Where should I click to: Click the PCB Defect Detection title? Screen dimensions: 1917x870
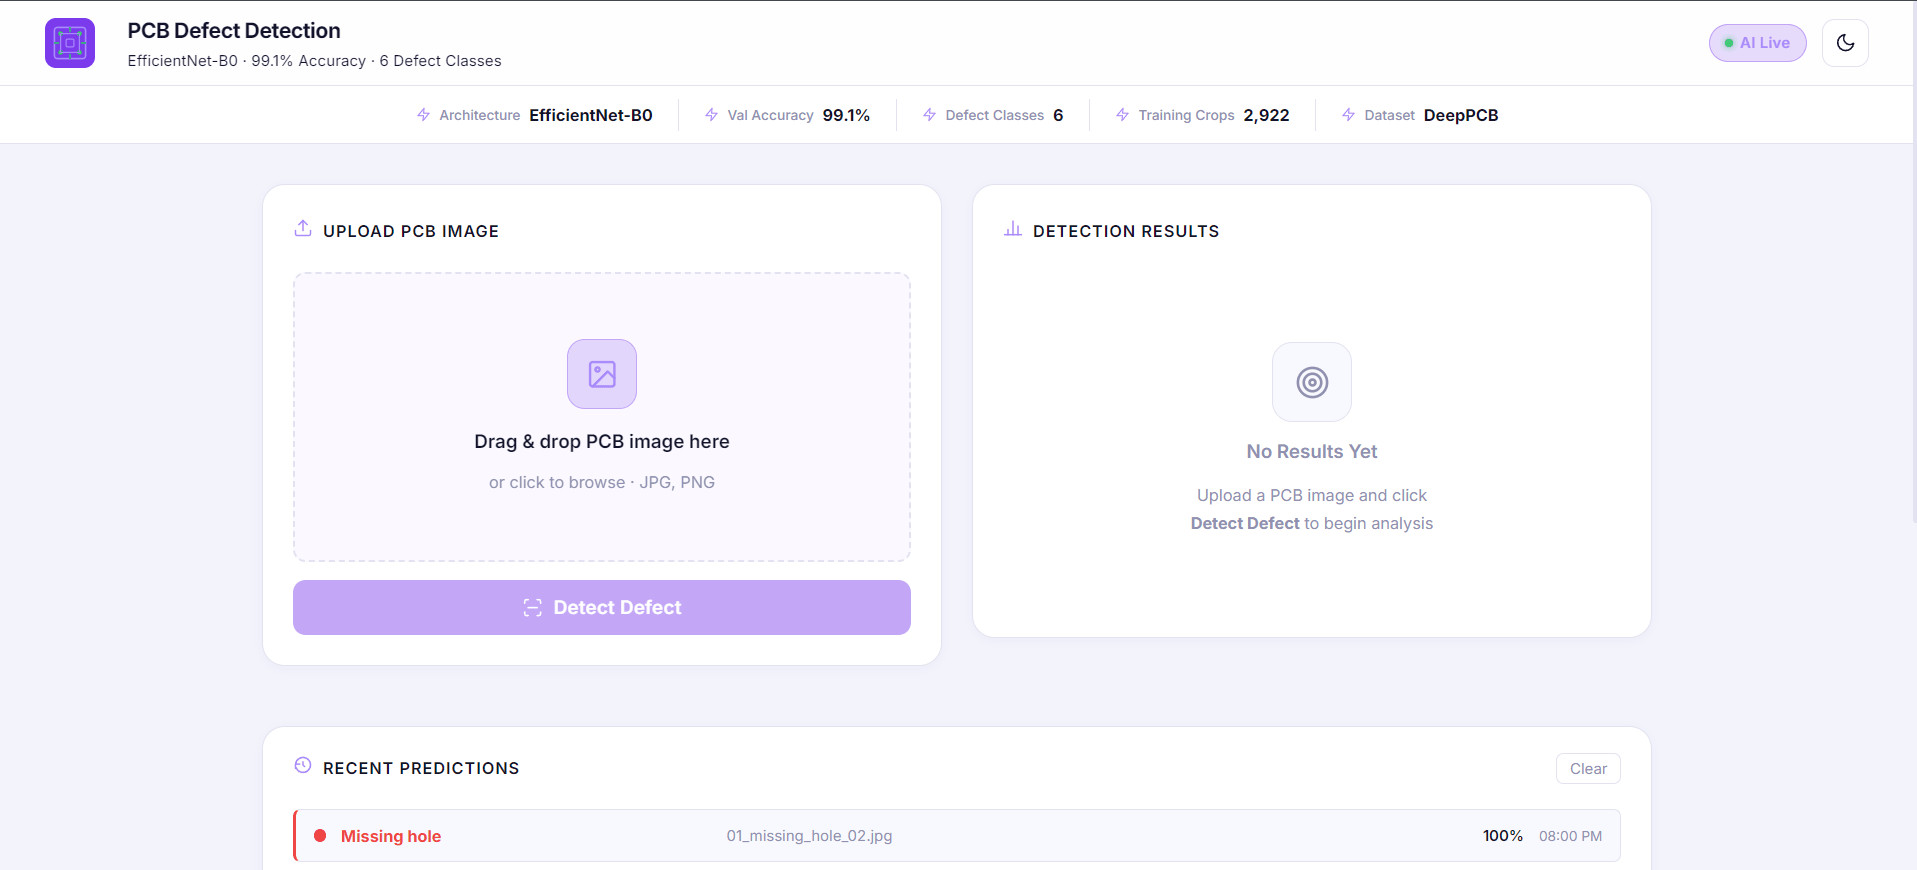[x=234, y=31]
